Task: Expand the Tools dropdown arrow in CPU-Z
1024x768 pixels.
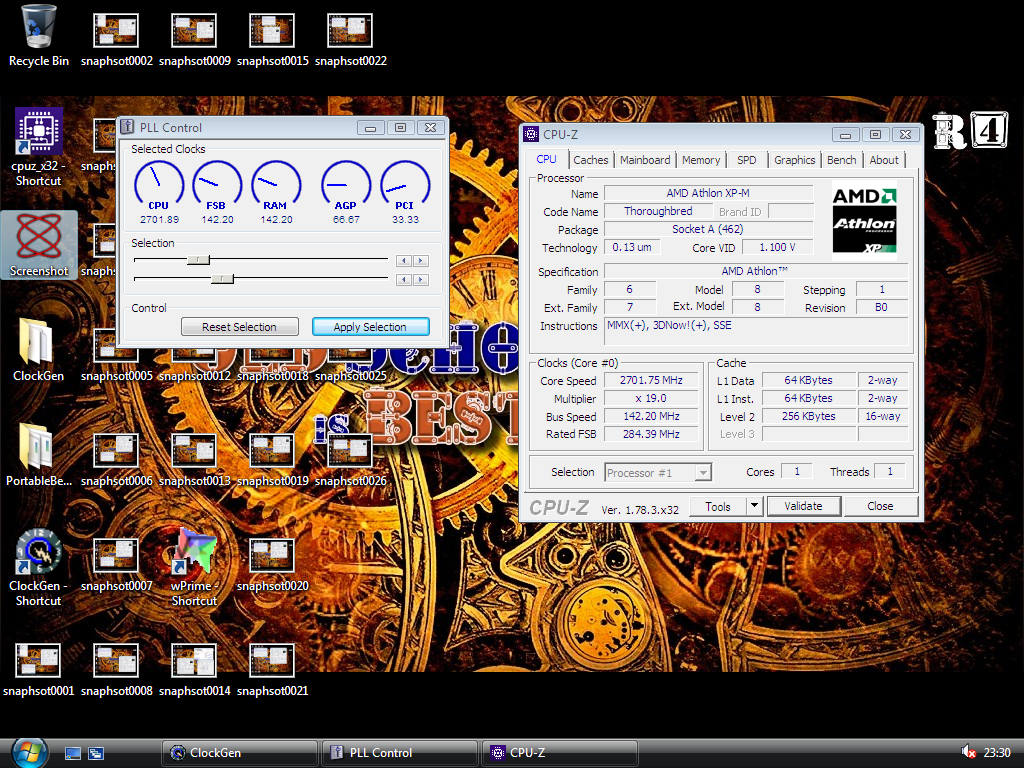Action: click(754, 505)
